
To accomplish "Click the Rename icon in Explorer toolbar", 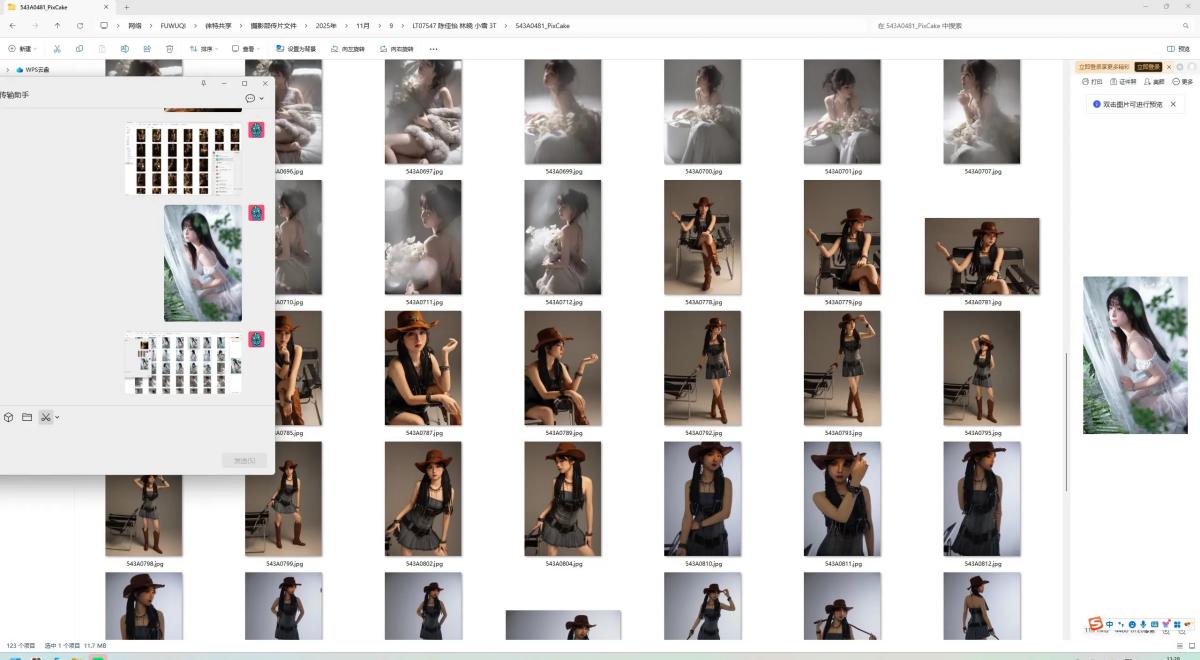I will (125, 48).
